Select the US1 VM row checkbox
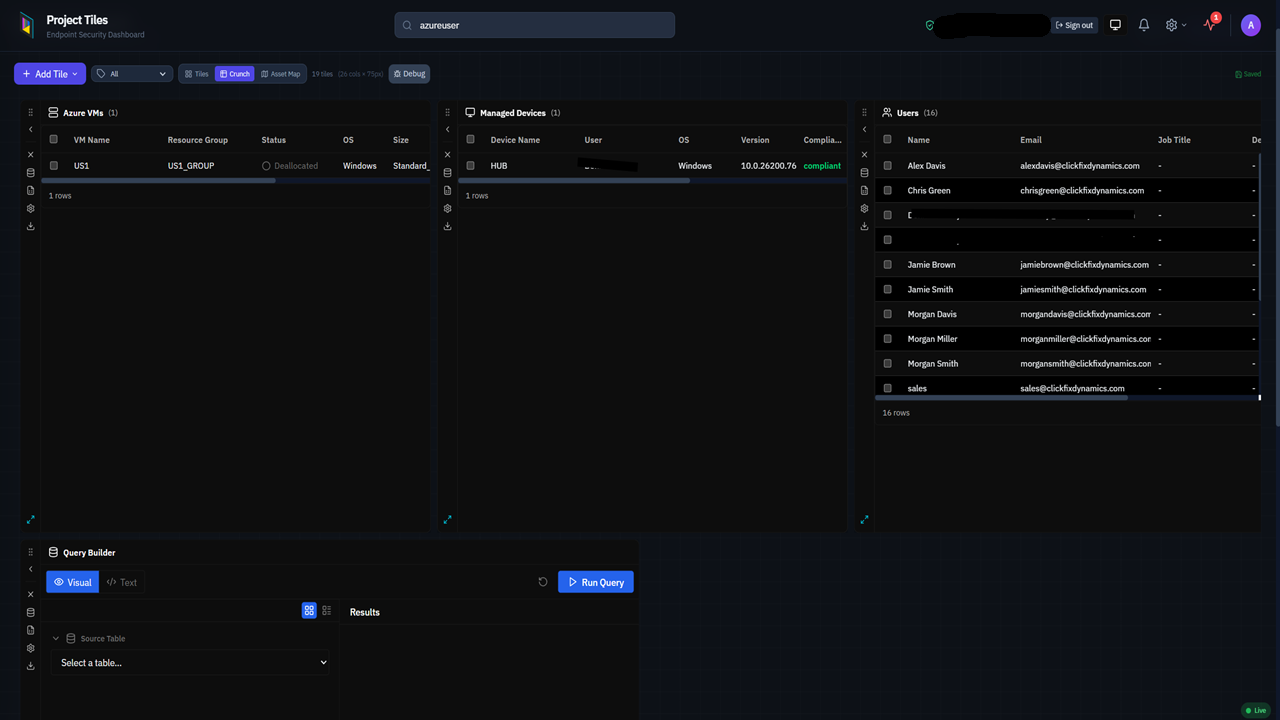 click(x=53, y=165)
